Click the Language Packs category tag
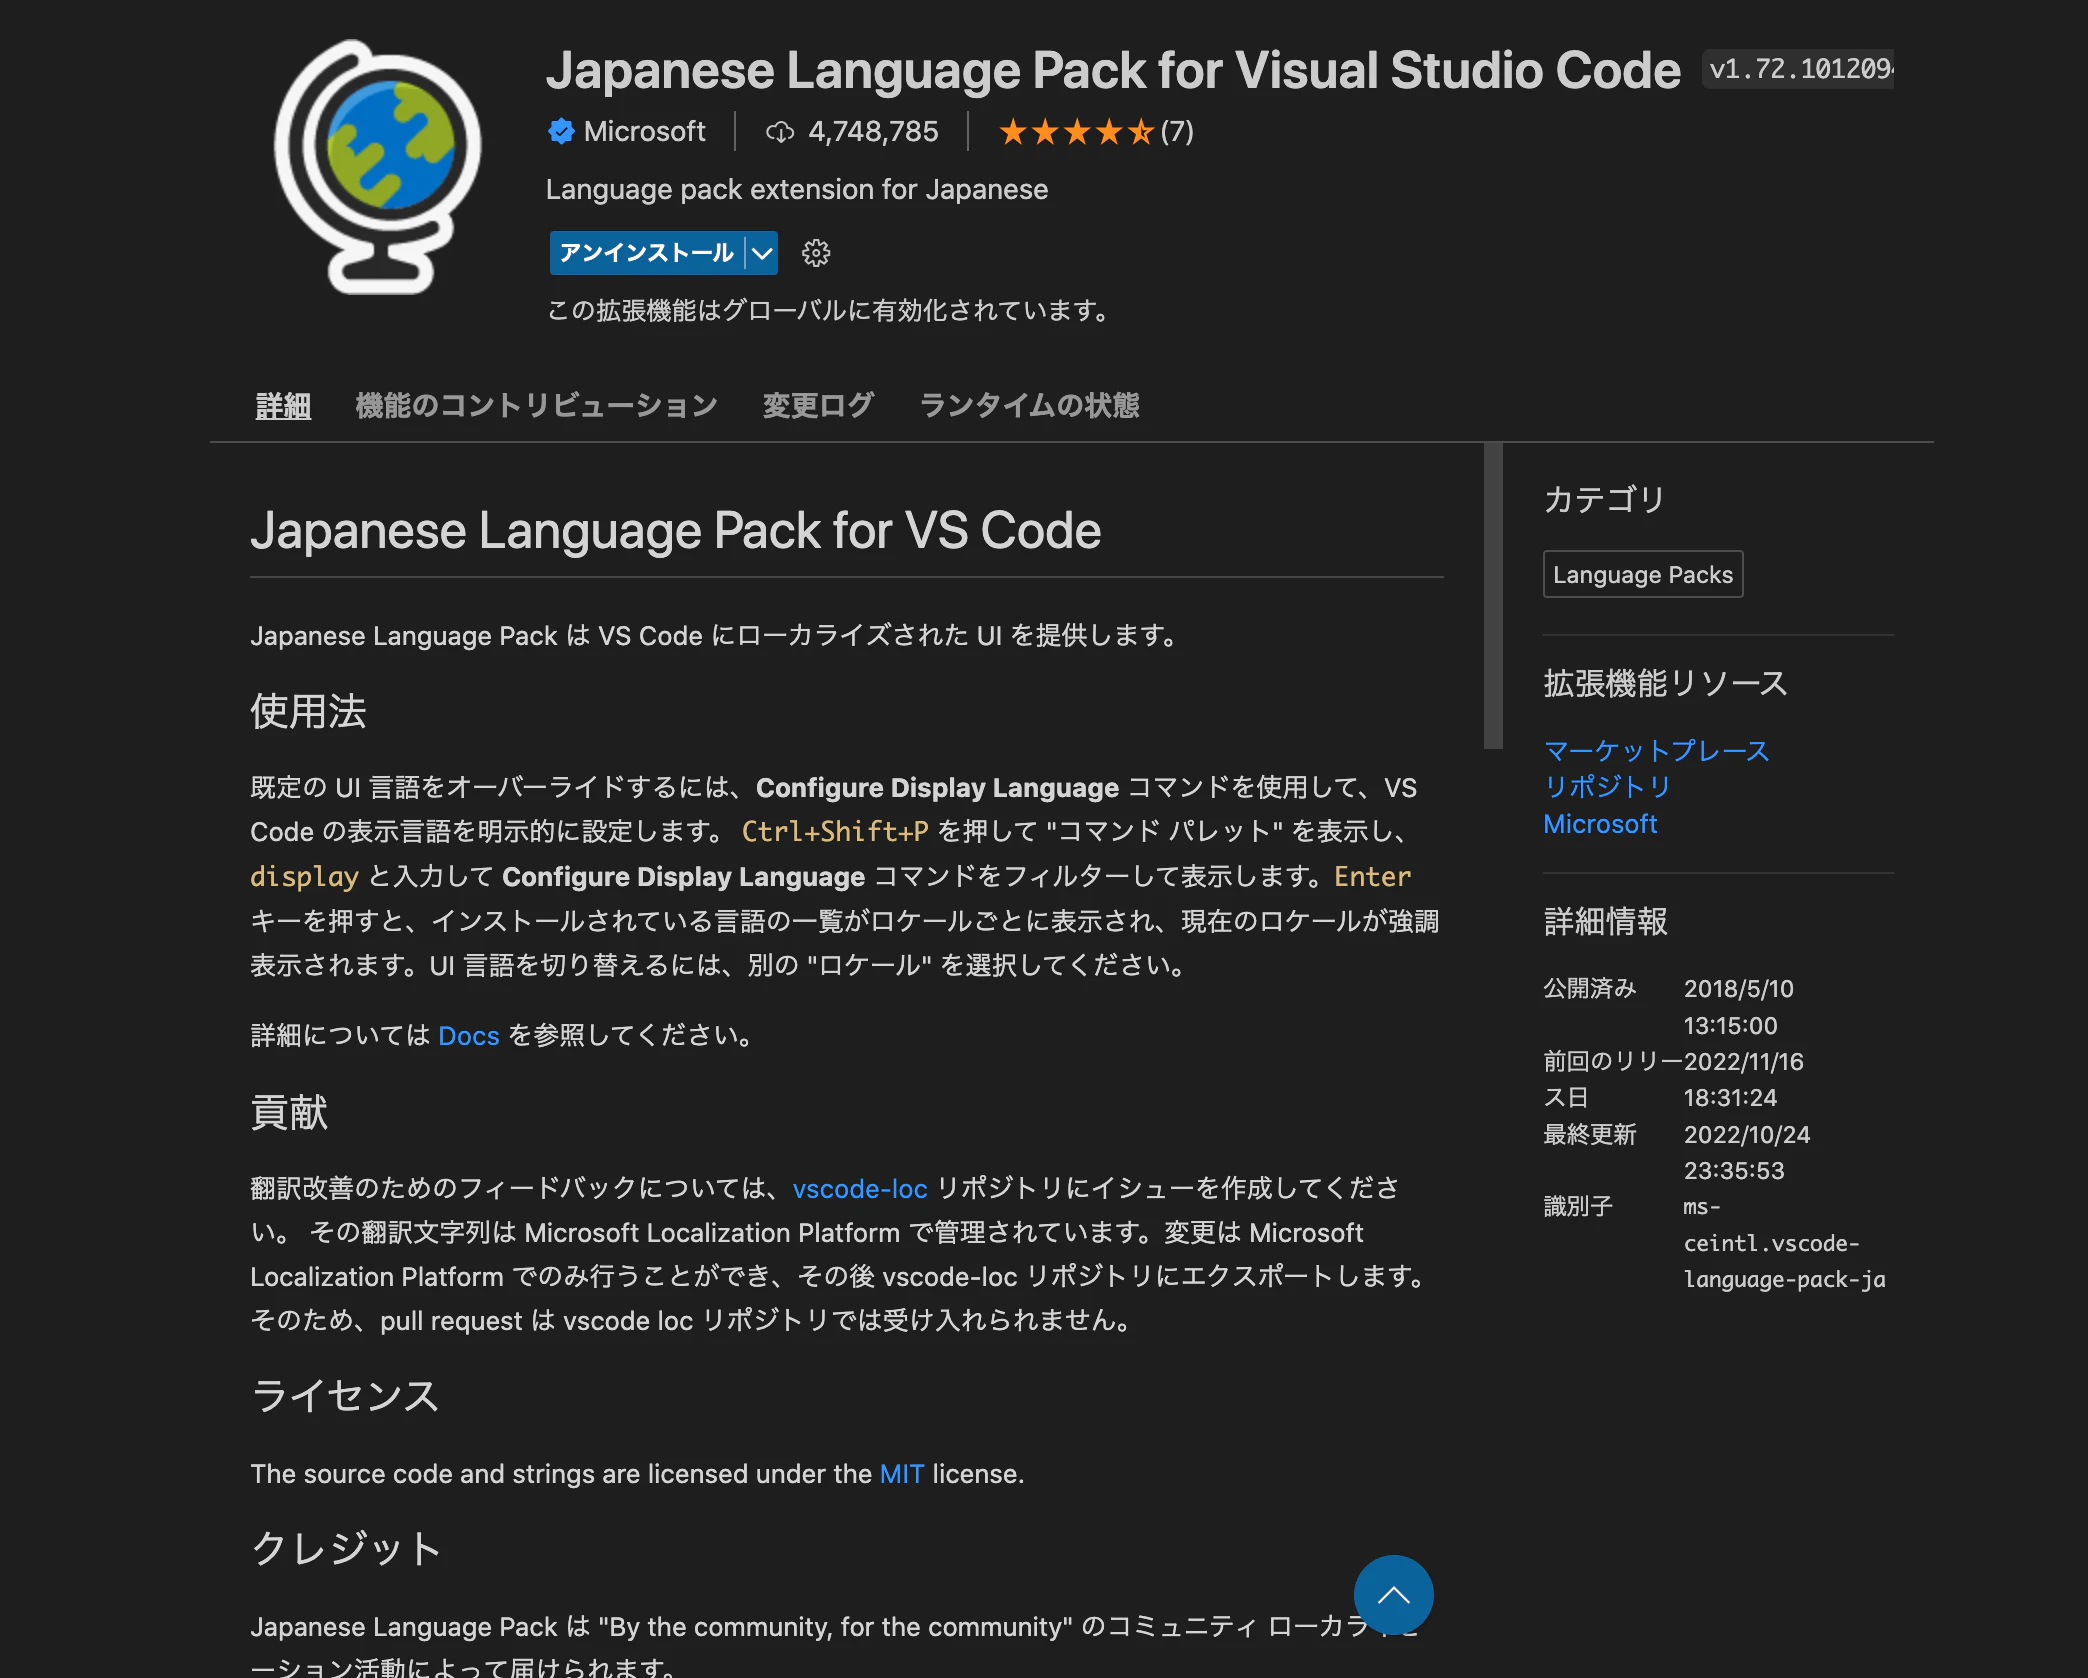Screen dimensions: 2088x1678 pyautogui.click(x=1643, y=574)
